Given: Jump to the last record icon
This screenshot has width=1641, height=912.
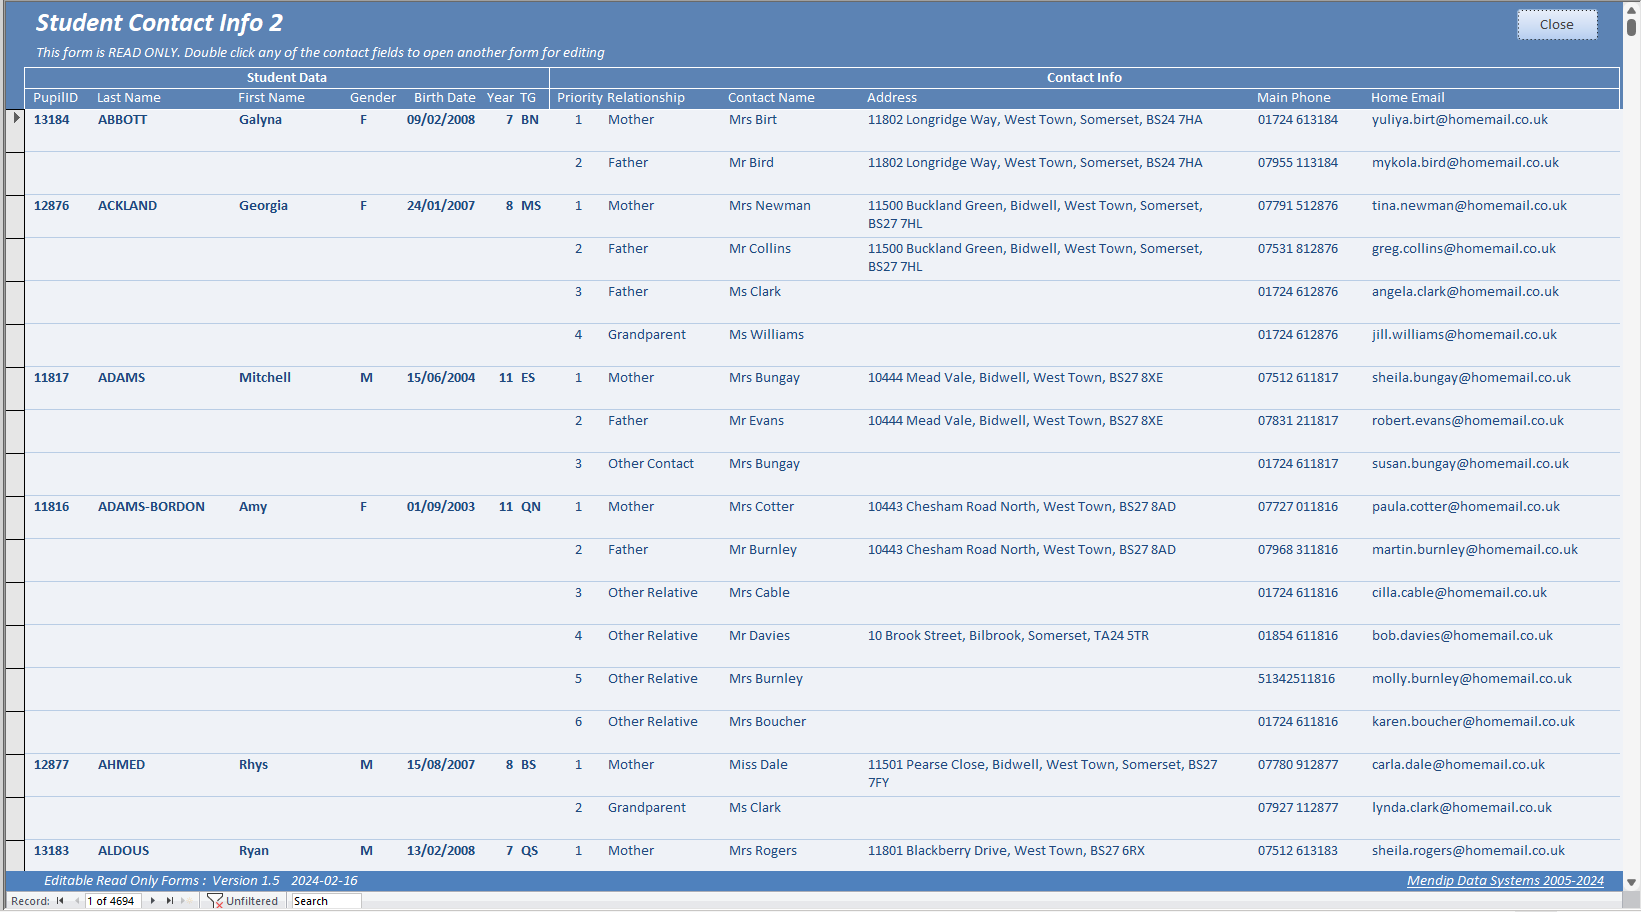Looking at the screenshot, I should pos(170,901).
